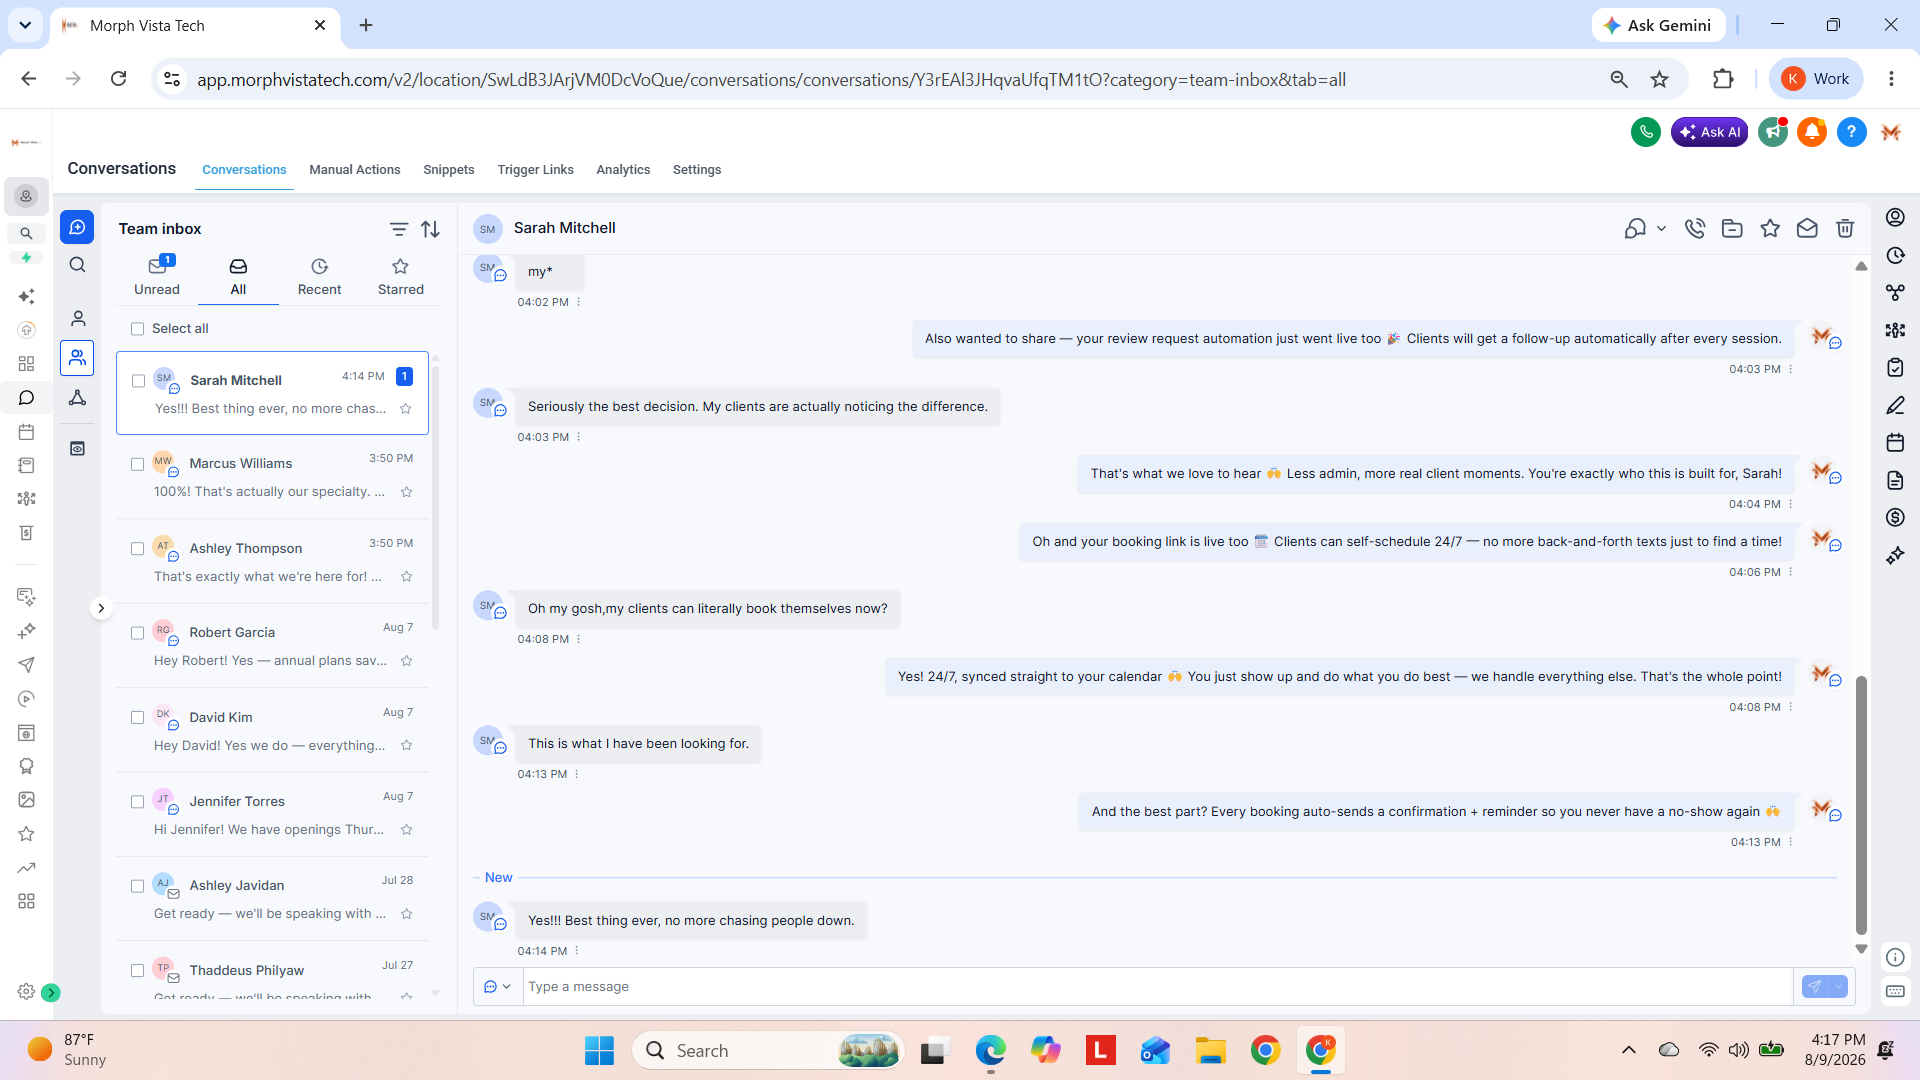
Task: Open options for the 04:14 PM message
Action: [x=577, y=951]
